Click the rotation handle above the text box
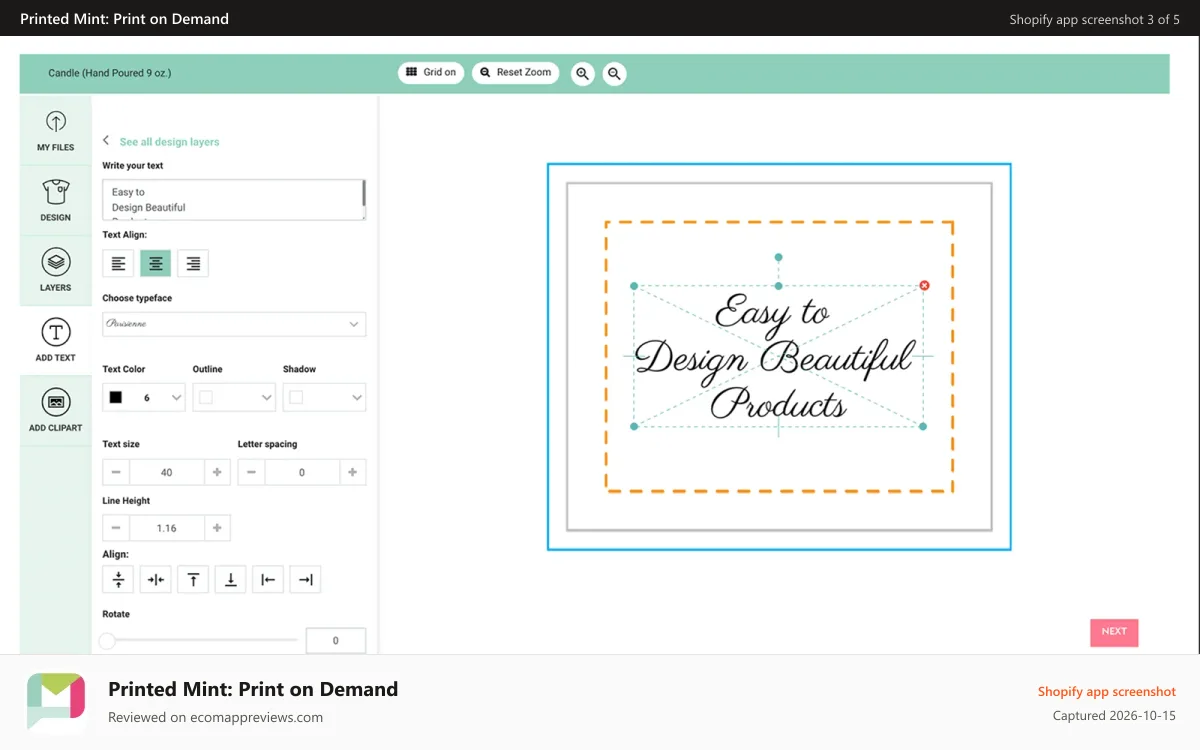This screenshot has width=1200, height=750. [779, 257]
